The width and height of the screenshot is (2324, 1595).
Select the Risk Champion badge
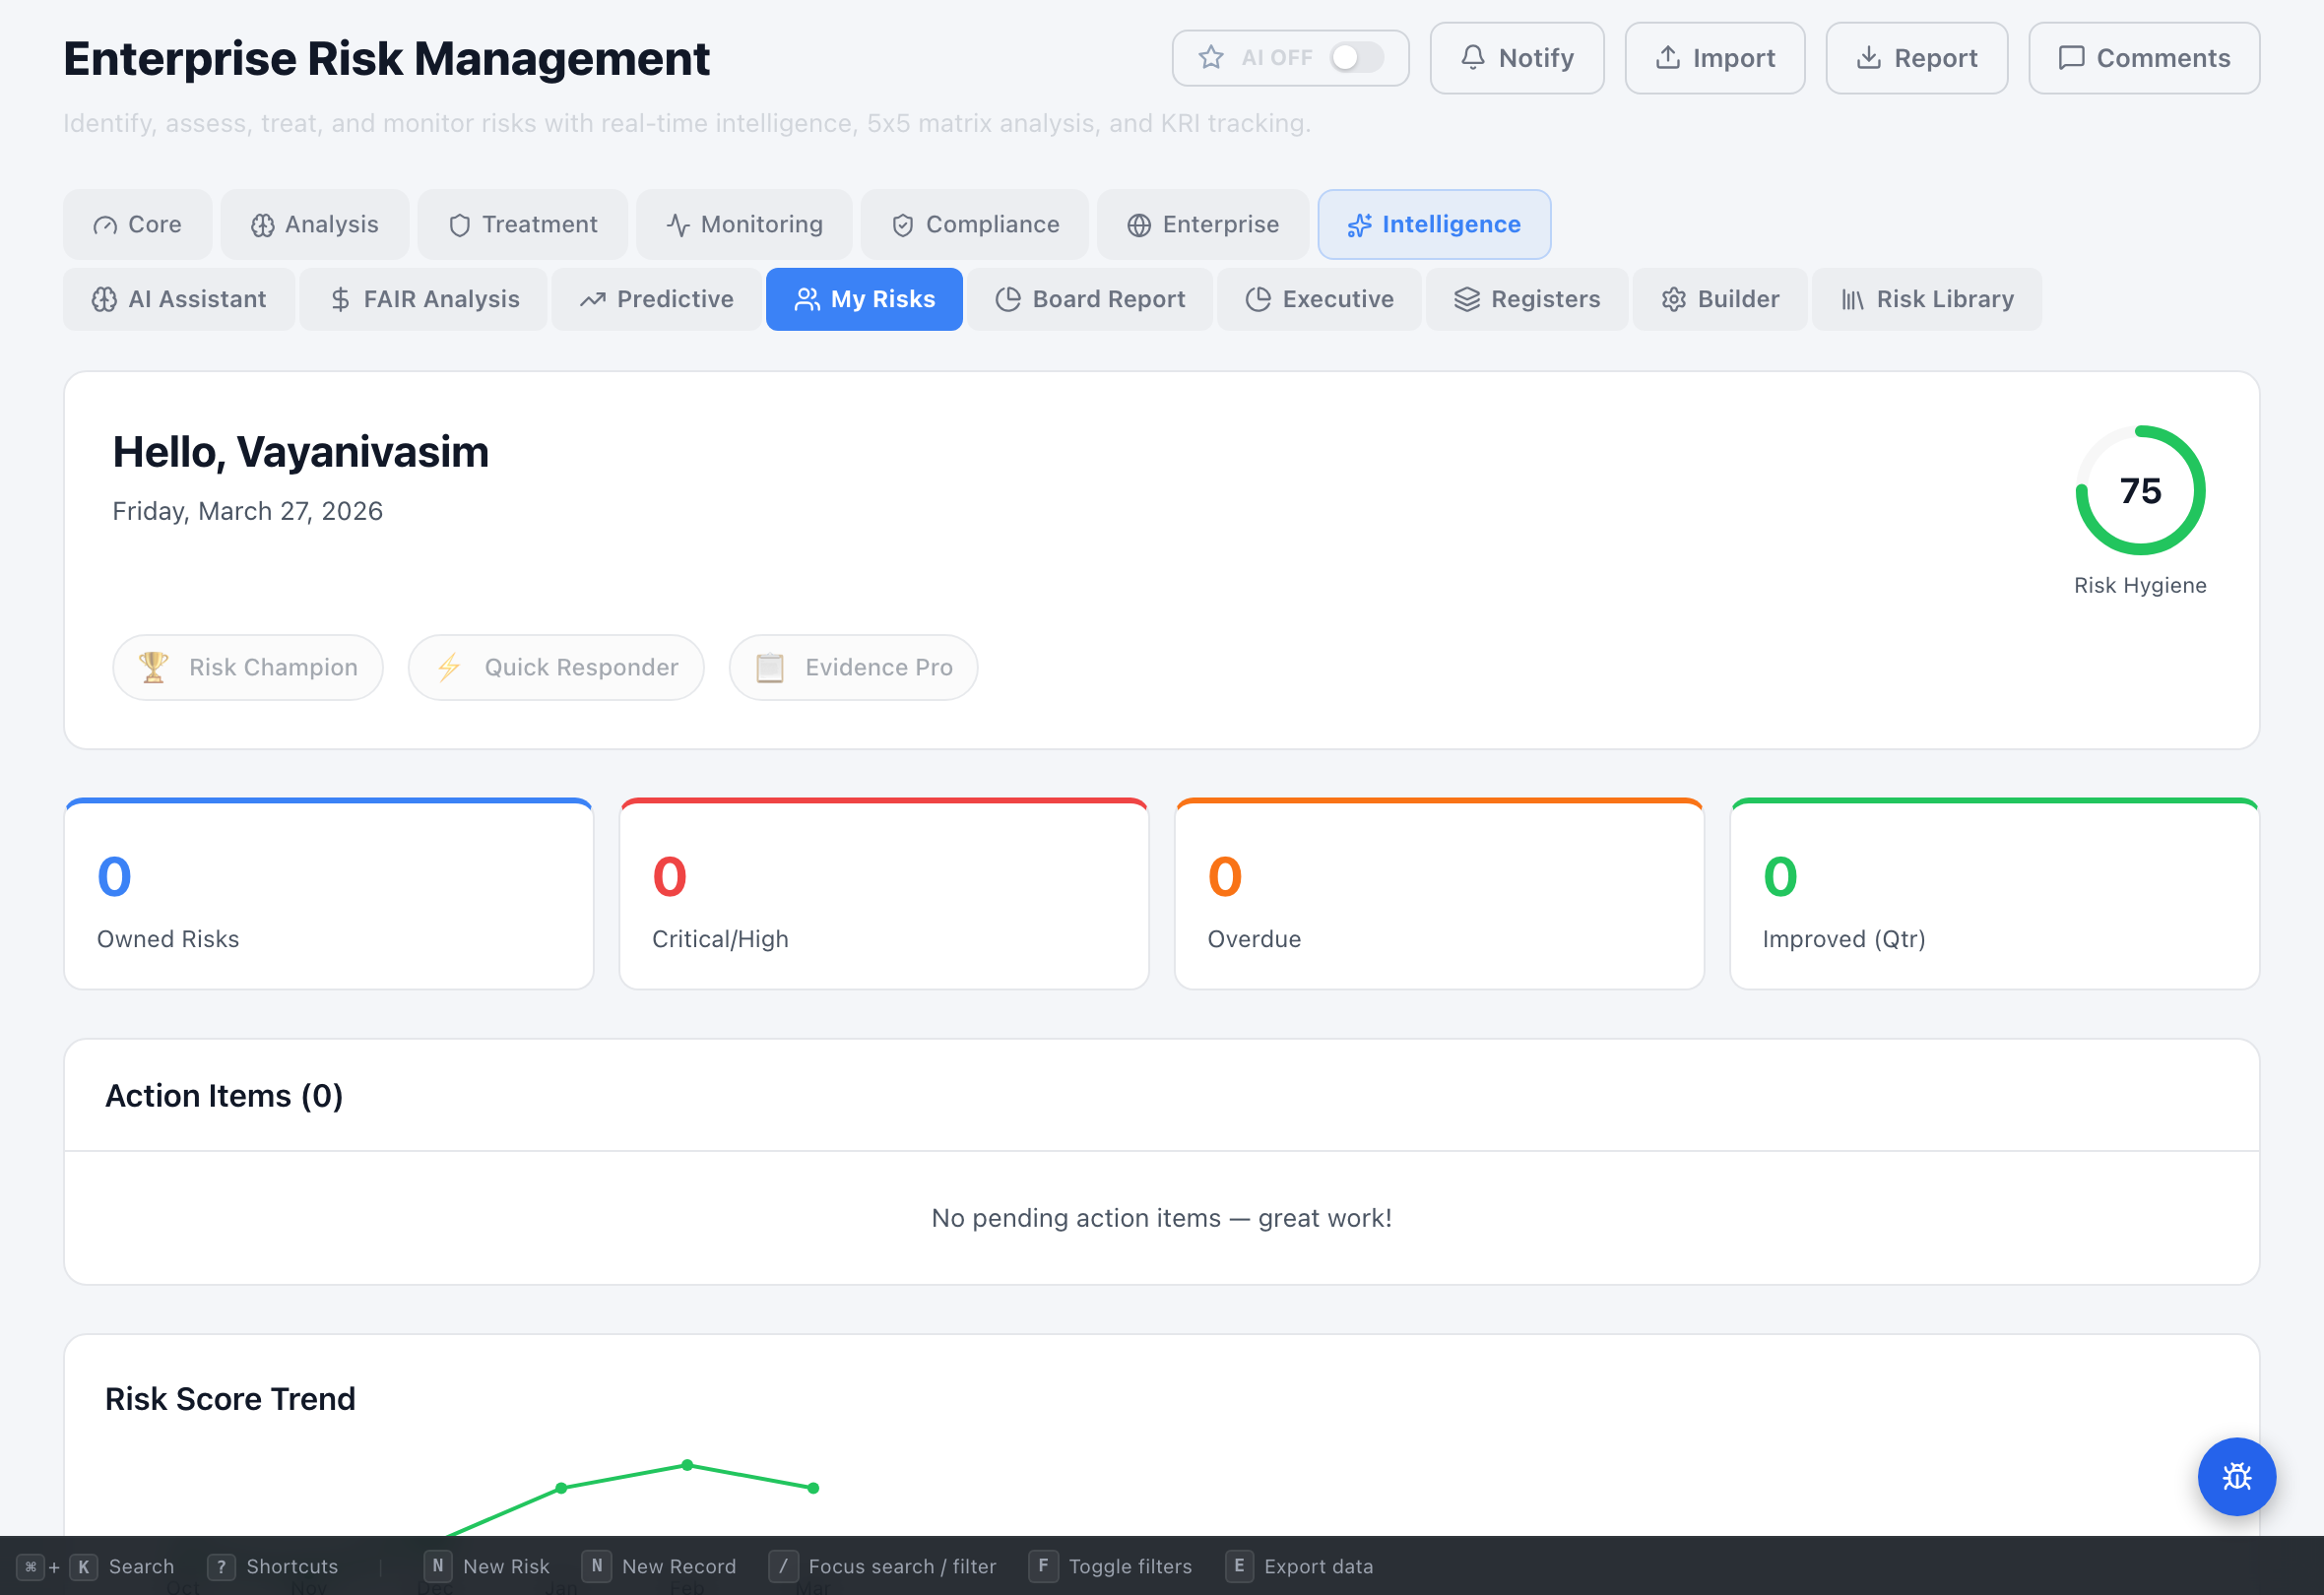tap(248, 667)
